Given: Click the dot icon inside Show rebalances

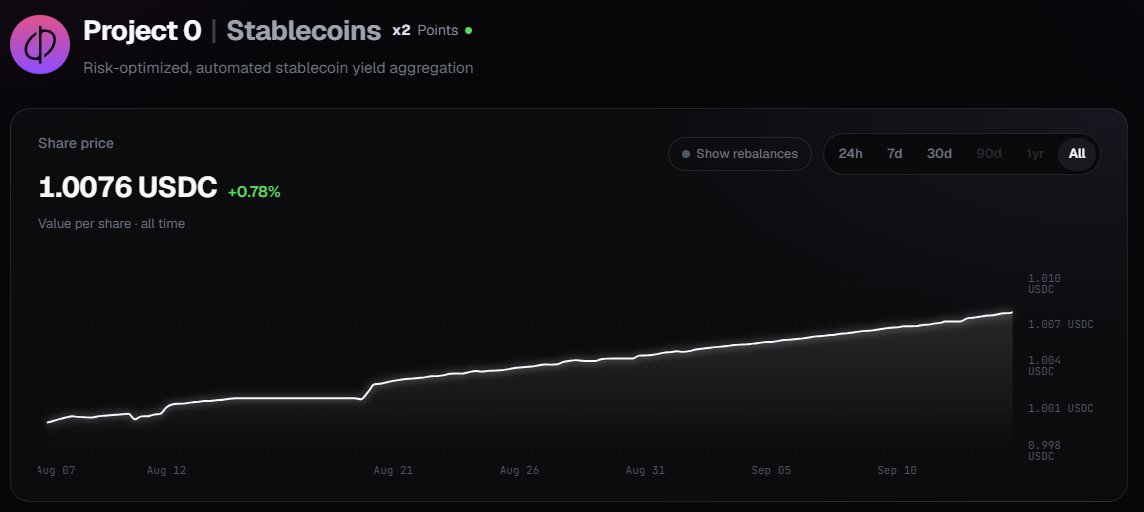Looking at the screenshot, I should click(686, 154).
